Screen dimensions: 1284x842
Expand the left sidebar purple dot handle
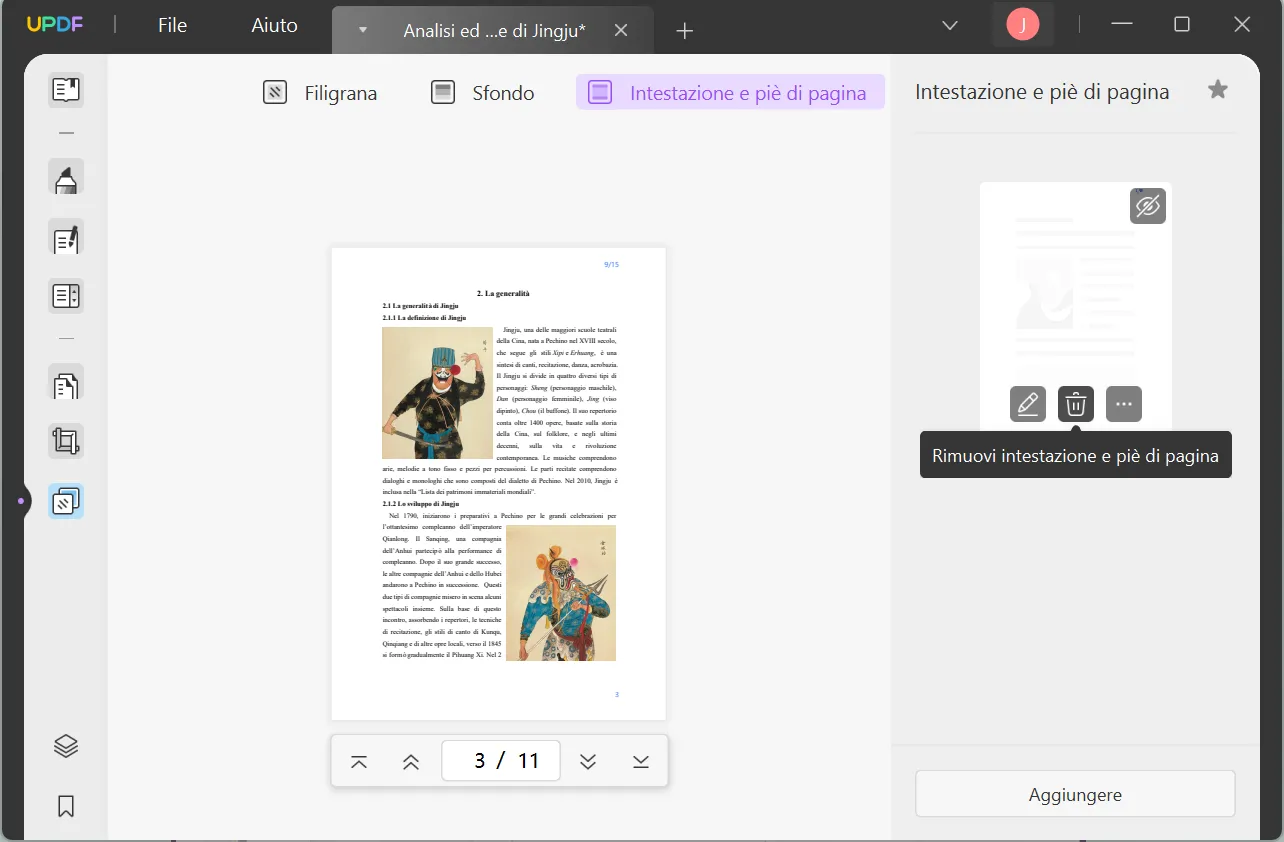point(20,500)
